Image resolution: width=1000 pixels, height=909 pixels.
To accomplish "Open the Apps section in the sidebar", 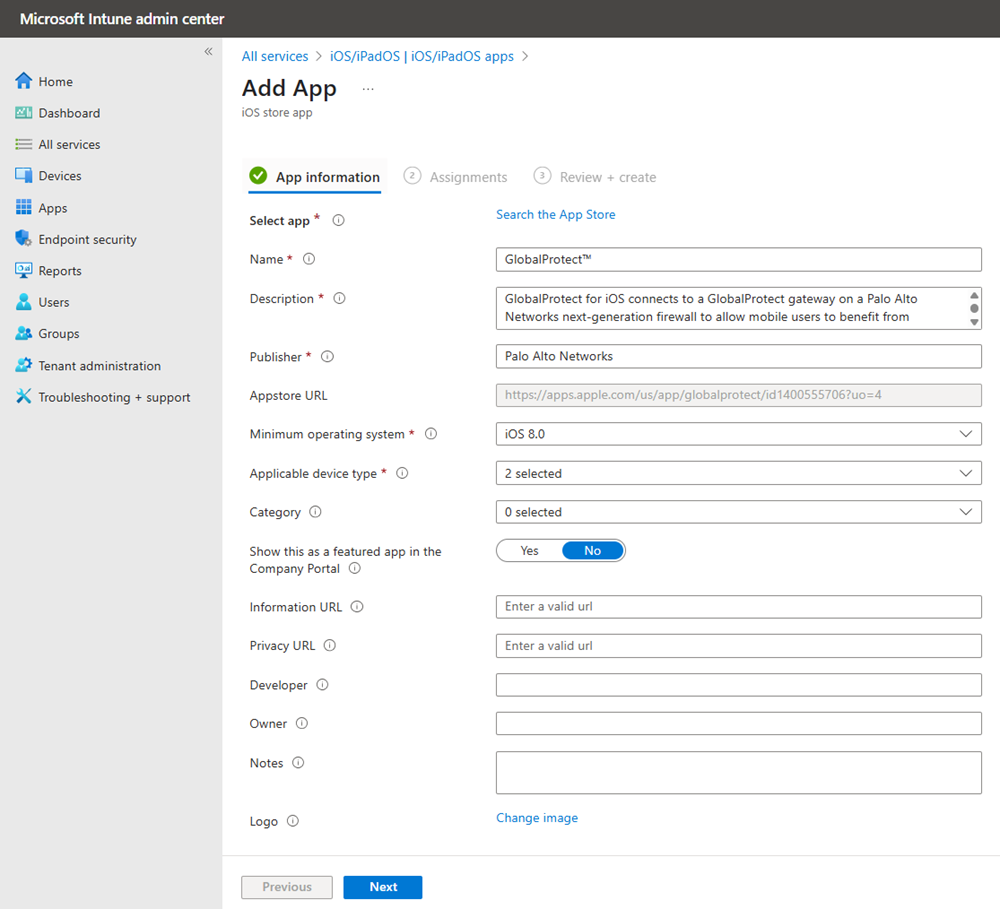I will click(53, 207).
